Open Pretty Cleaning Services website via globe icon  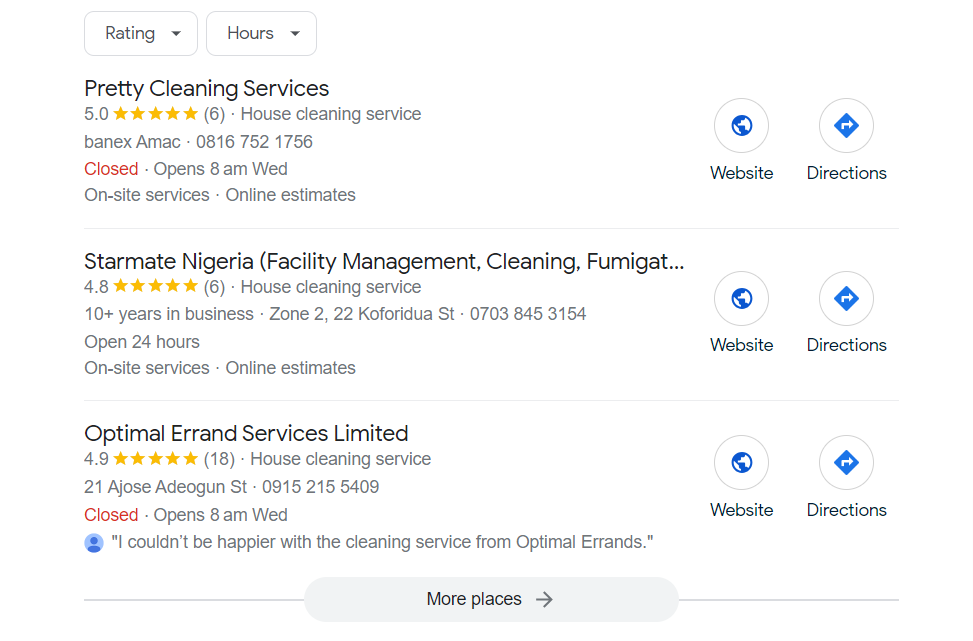click(x=741, y=125)
